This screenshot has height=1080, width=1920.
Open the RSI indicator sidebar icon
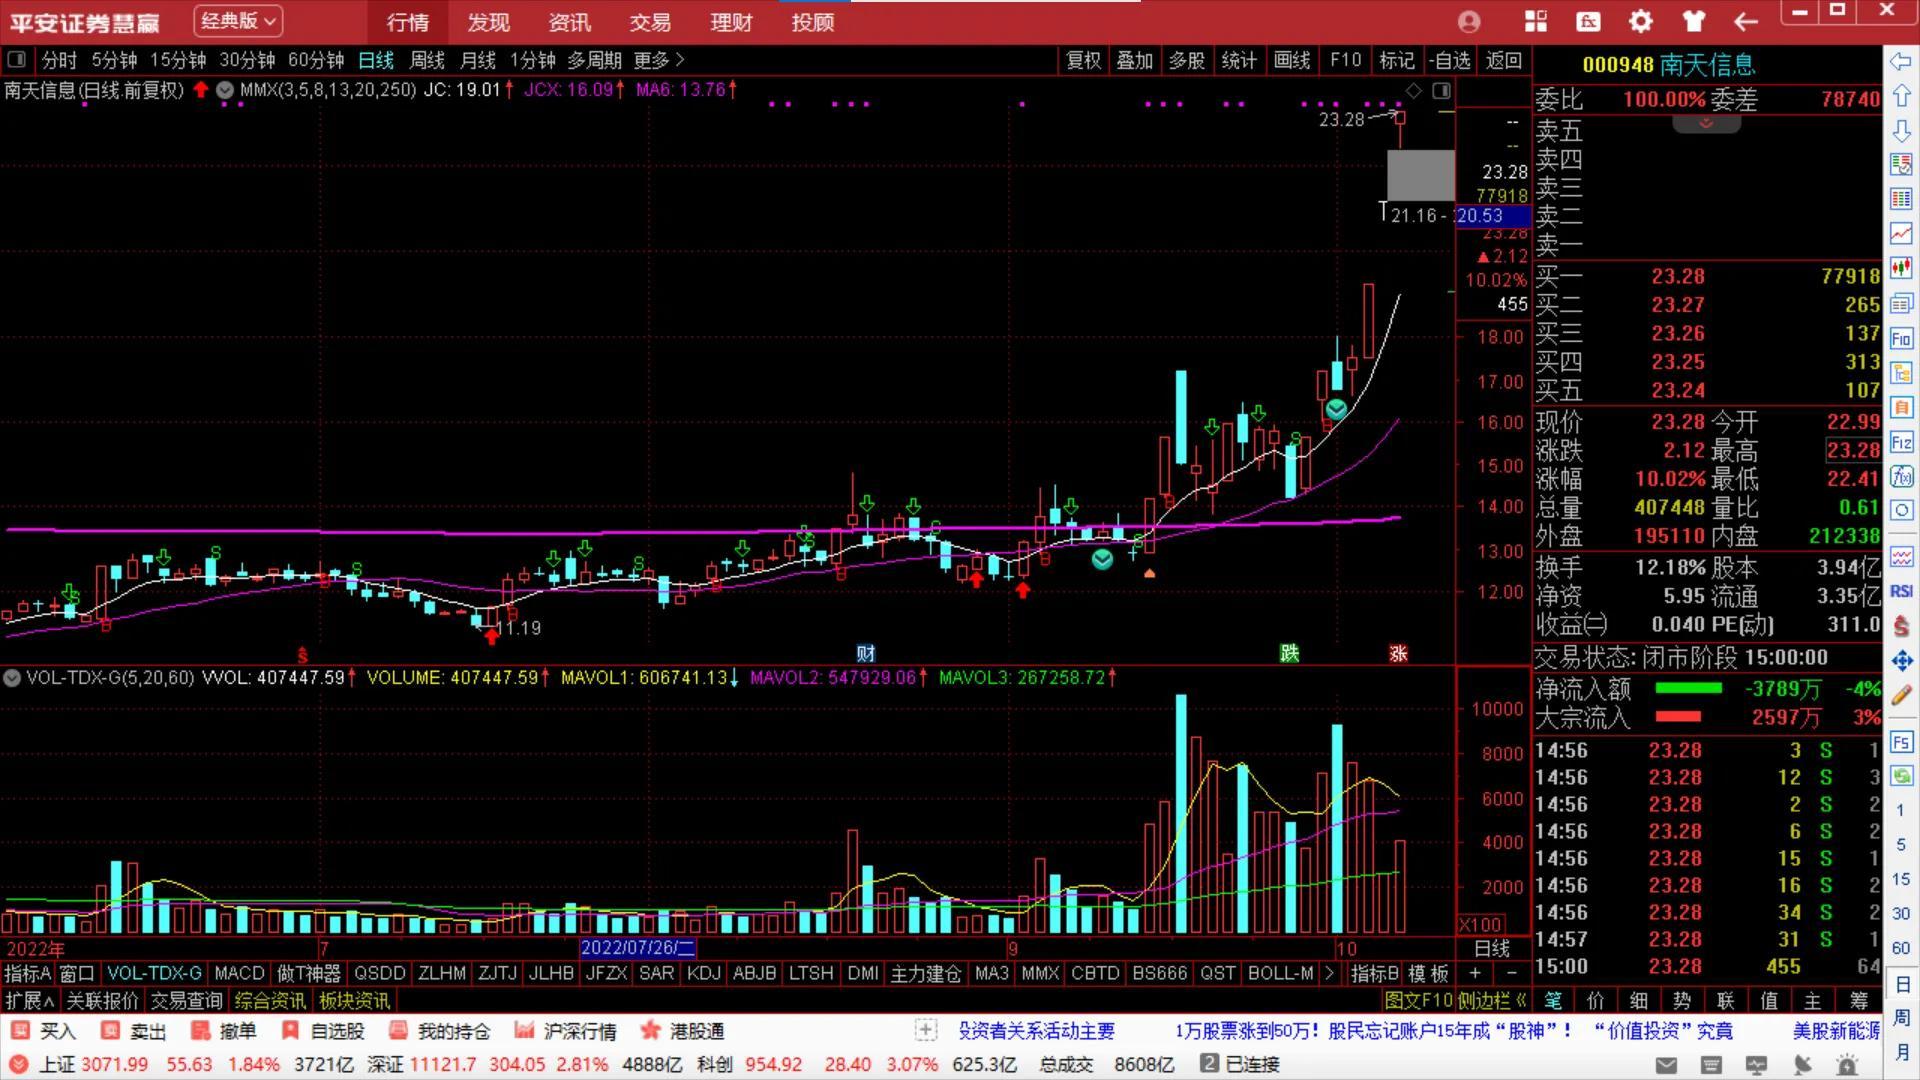pyautogui.click(x=1901, y=591)
